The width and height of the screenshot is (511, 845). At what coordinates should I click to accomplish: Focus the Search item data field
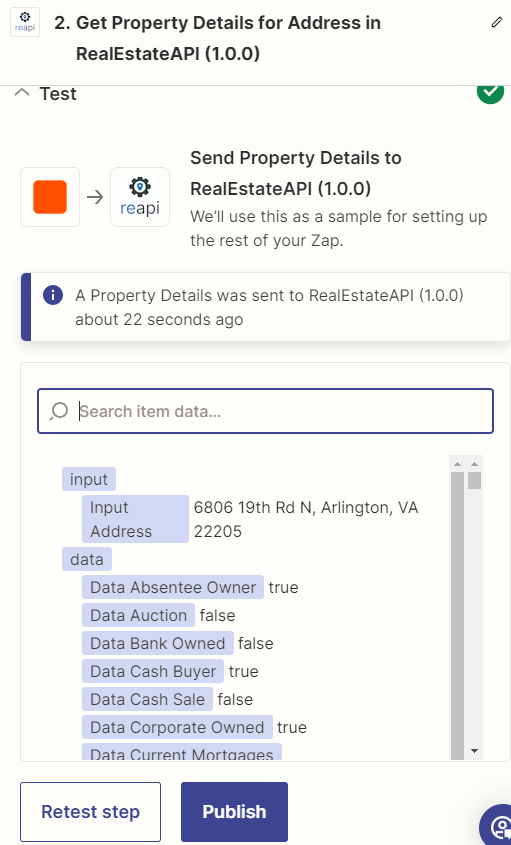[265, 411]
